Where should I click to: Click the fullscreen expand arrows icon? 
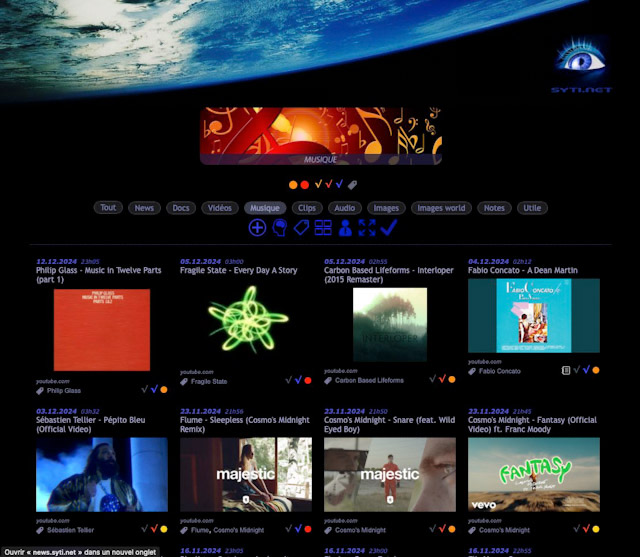pos(367,228)
